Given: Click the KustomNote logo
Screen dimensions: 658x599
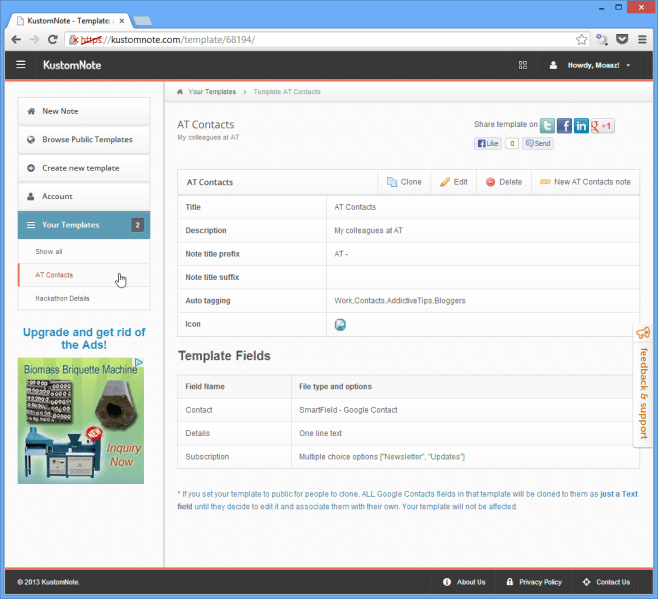Looking at the screenshot, I should [x=72, y=65].
